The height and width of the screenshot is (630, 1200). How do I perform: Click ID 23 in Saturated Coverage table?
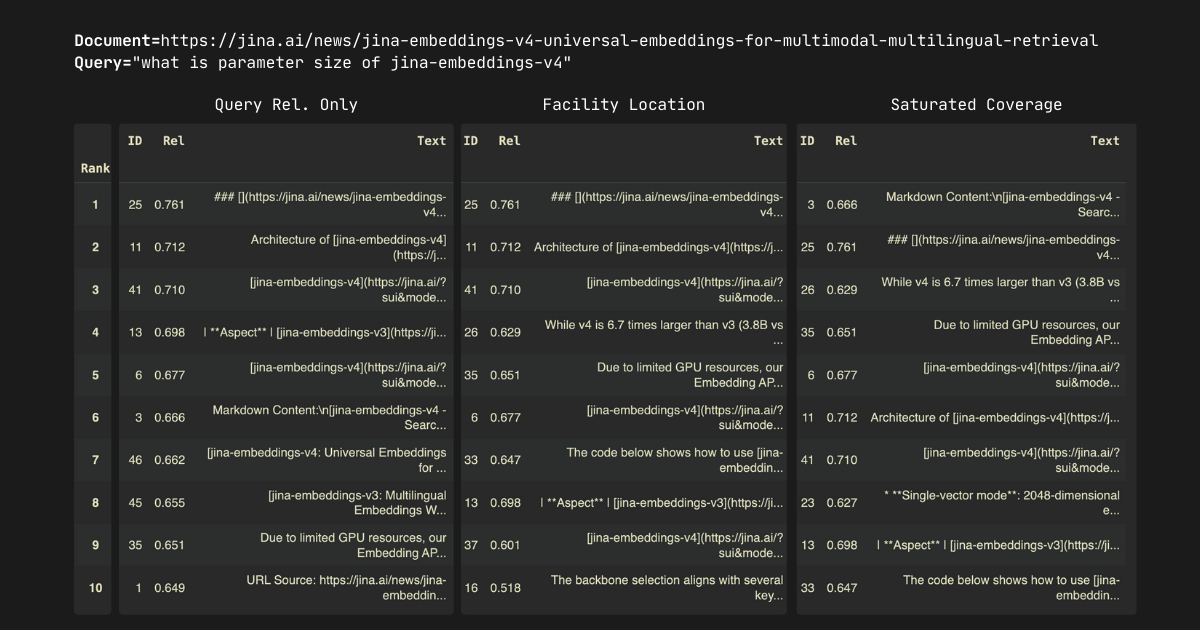(x=807, y=503)
